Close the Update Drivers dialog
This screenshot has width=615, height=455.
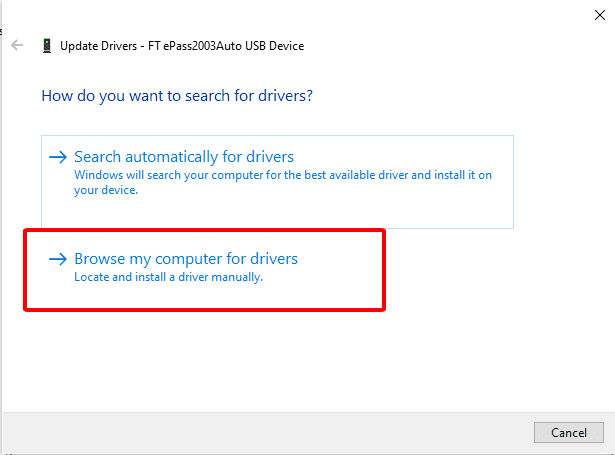(599, 15)
